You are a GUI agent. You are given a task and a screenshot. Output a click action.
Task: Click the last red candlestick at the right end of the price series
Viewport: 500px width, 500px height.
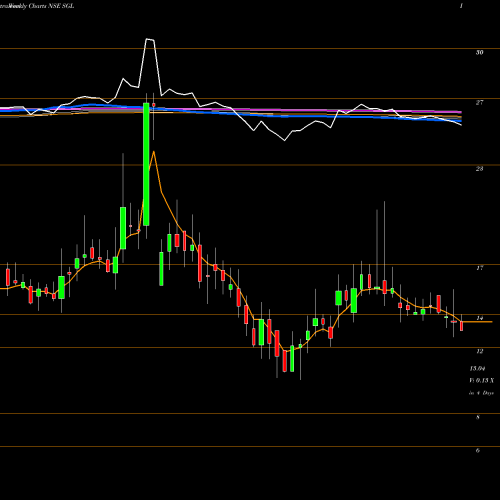coord(462,326)
